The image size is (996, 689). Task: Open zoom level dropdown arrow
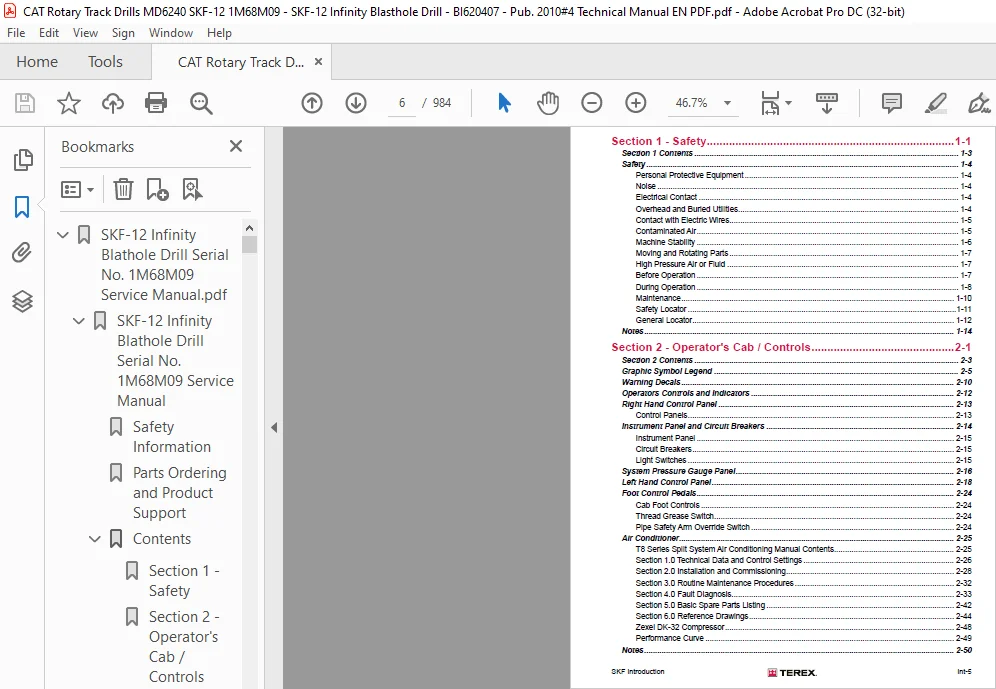tap(727, 103)
